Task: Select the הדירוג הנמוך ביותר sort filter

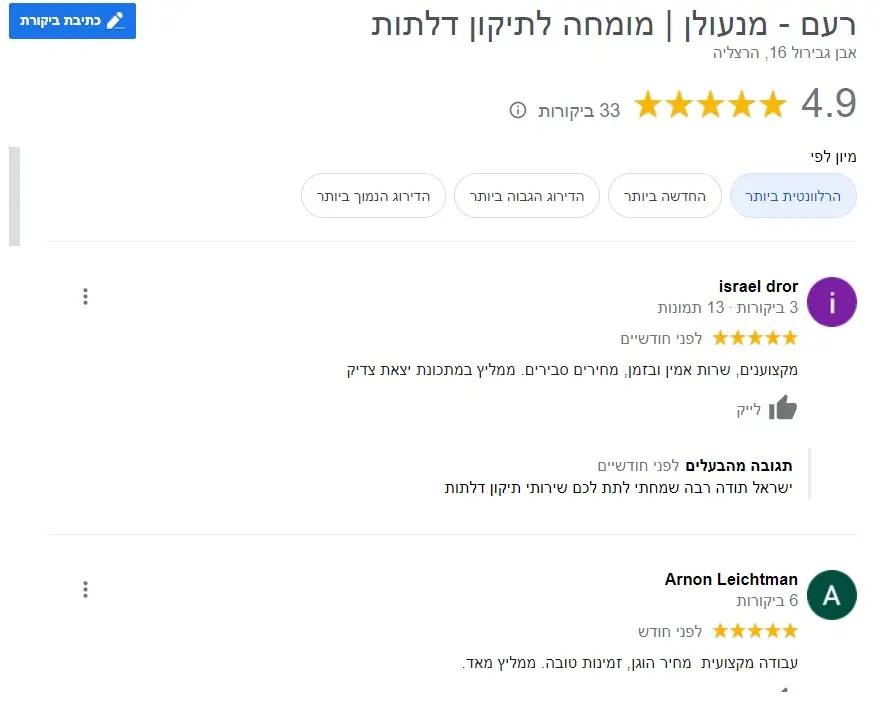Action: (373, 196)
